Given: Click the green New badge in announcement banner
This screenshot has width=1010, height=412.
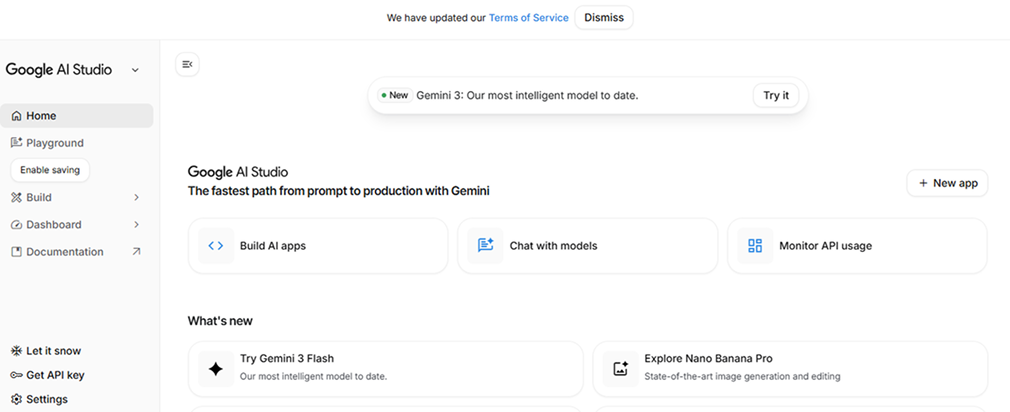Looking at the screenshot, I should (x=395, y=95).
